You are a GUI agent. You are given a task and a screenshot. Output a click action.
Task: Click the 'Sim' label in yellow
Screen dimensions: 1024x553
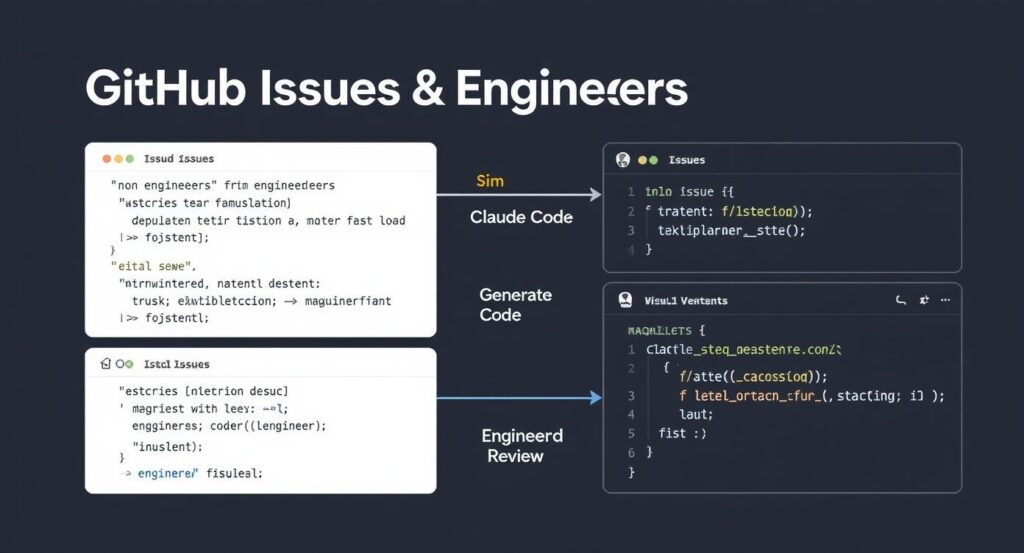click(490, 181)
